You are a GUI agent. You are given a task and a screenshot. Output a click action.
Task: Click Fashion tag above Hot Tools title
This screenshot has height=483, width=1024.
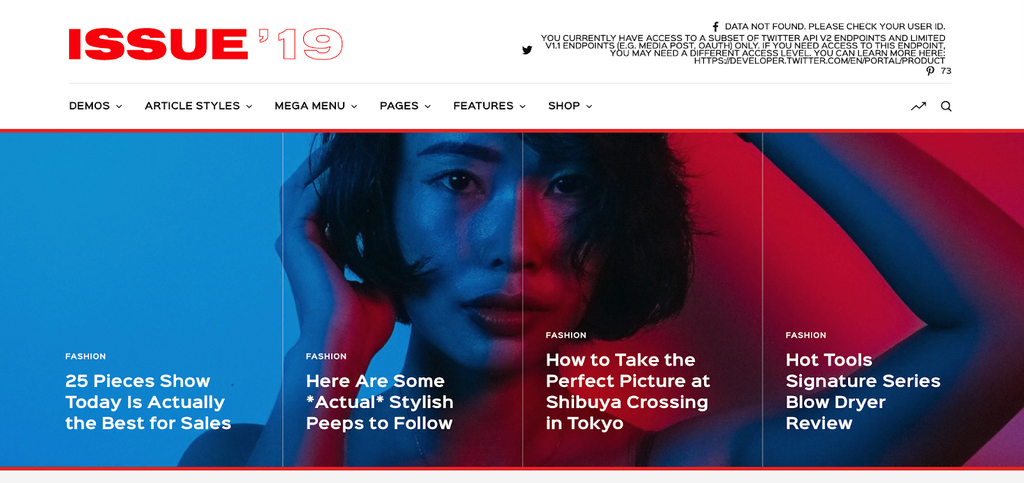[x=806, y=335]
